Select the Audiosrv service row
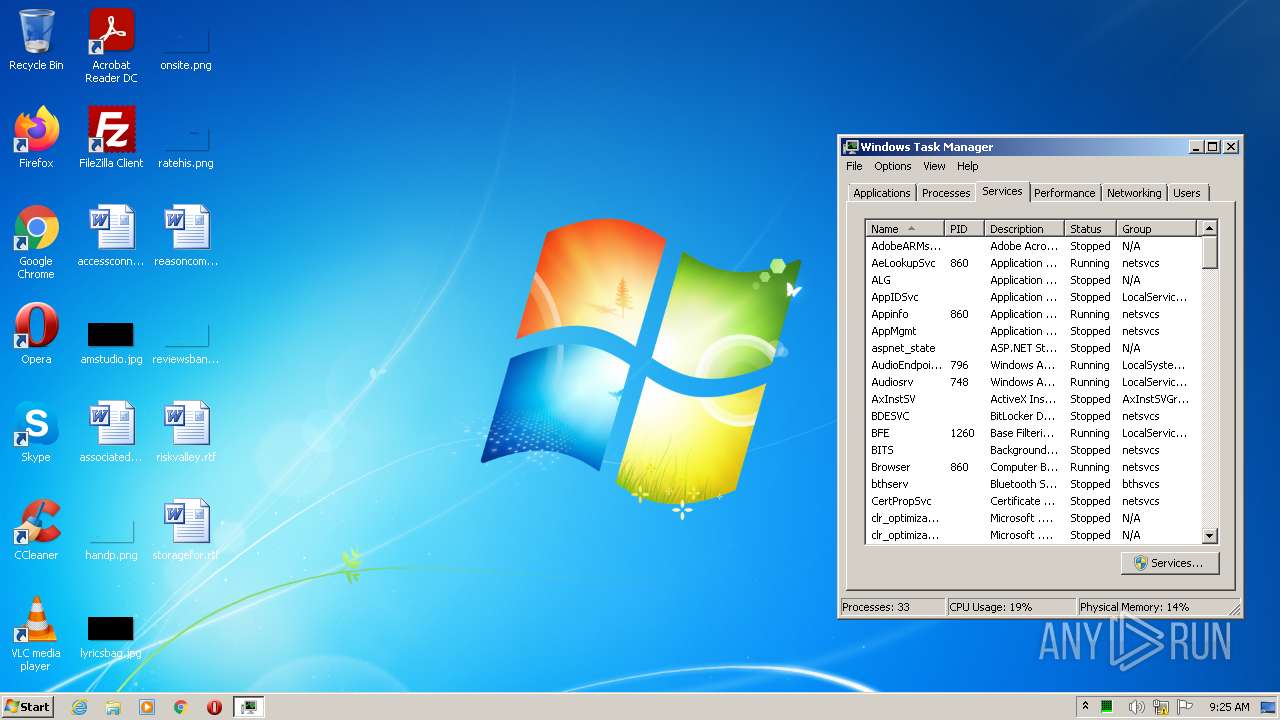 tap(1033, 382)
